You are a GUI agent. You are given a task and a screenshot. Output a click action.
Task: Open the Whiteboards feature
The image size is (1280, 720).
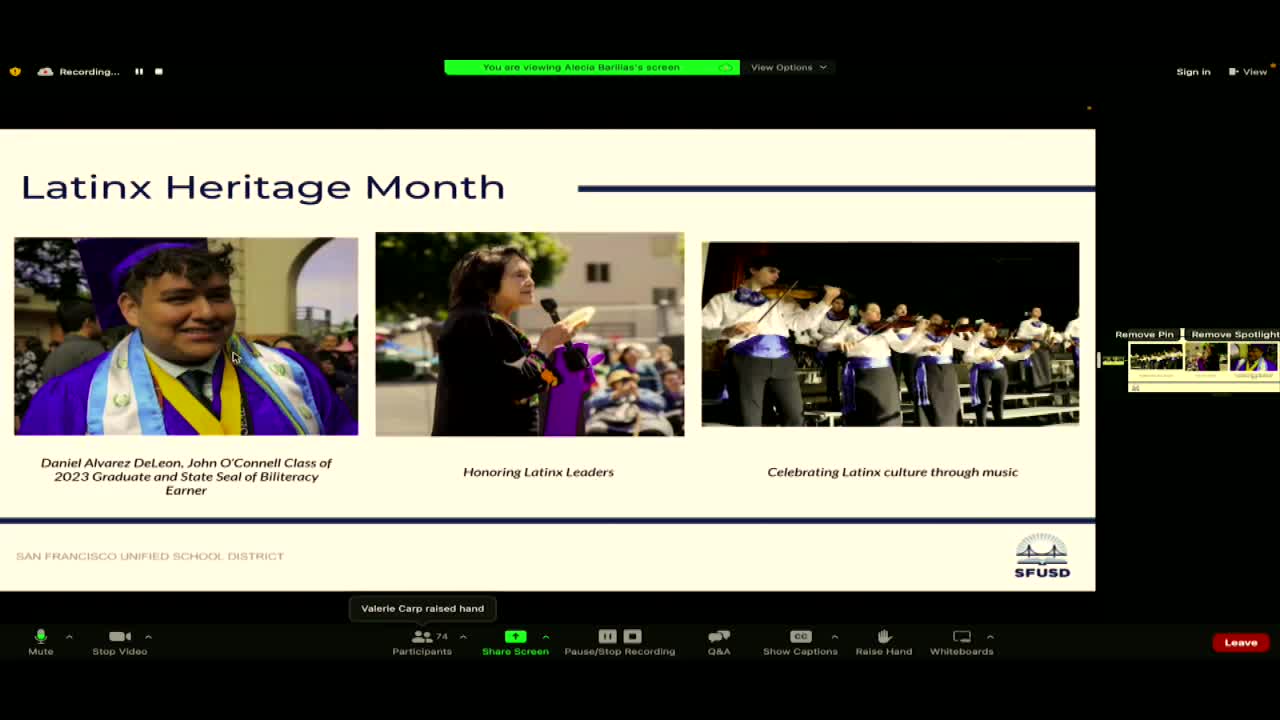click(x=960, y=643)
